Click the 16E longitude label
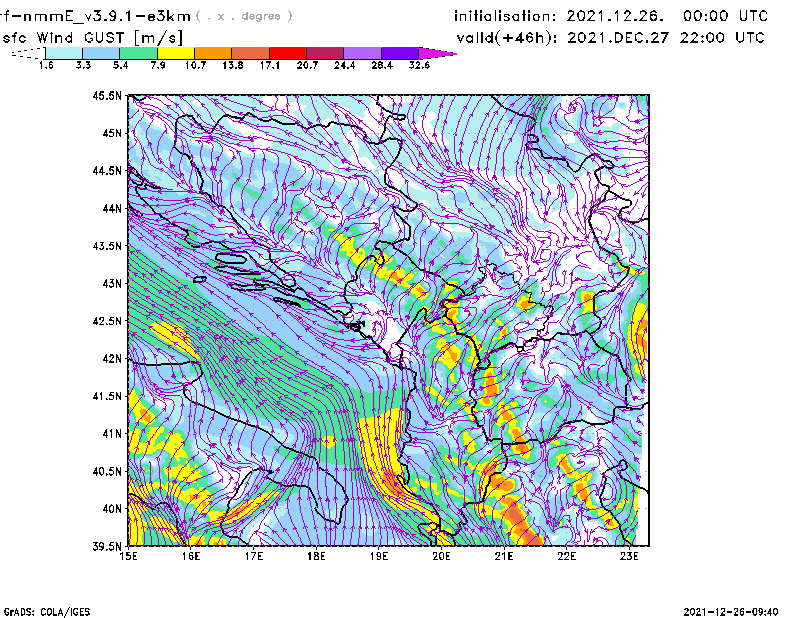This screenshot has height=618, width=800. coord(191,556)
